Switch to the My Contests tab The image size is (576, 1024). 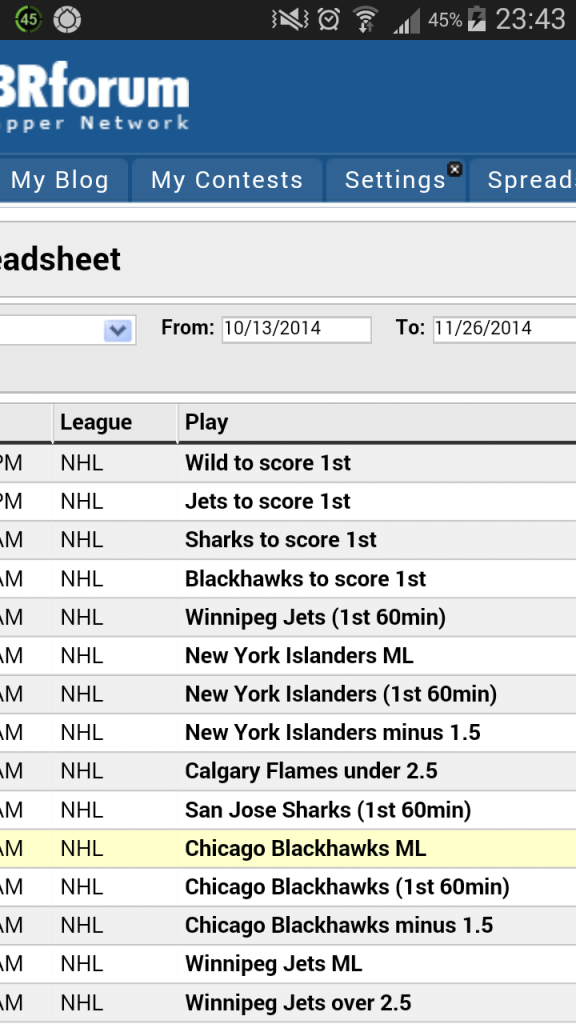click(x=227, y=180)
